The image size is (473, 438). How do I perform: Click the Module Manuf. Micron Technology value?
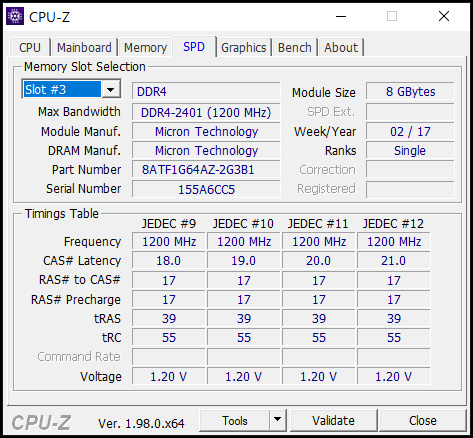coord(206,131)
